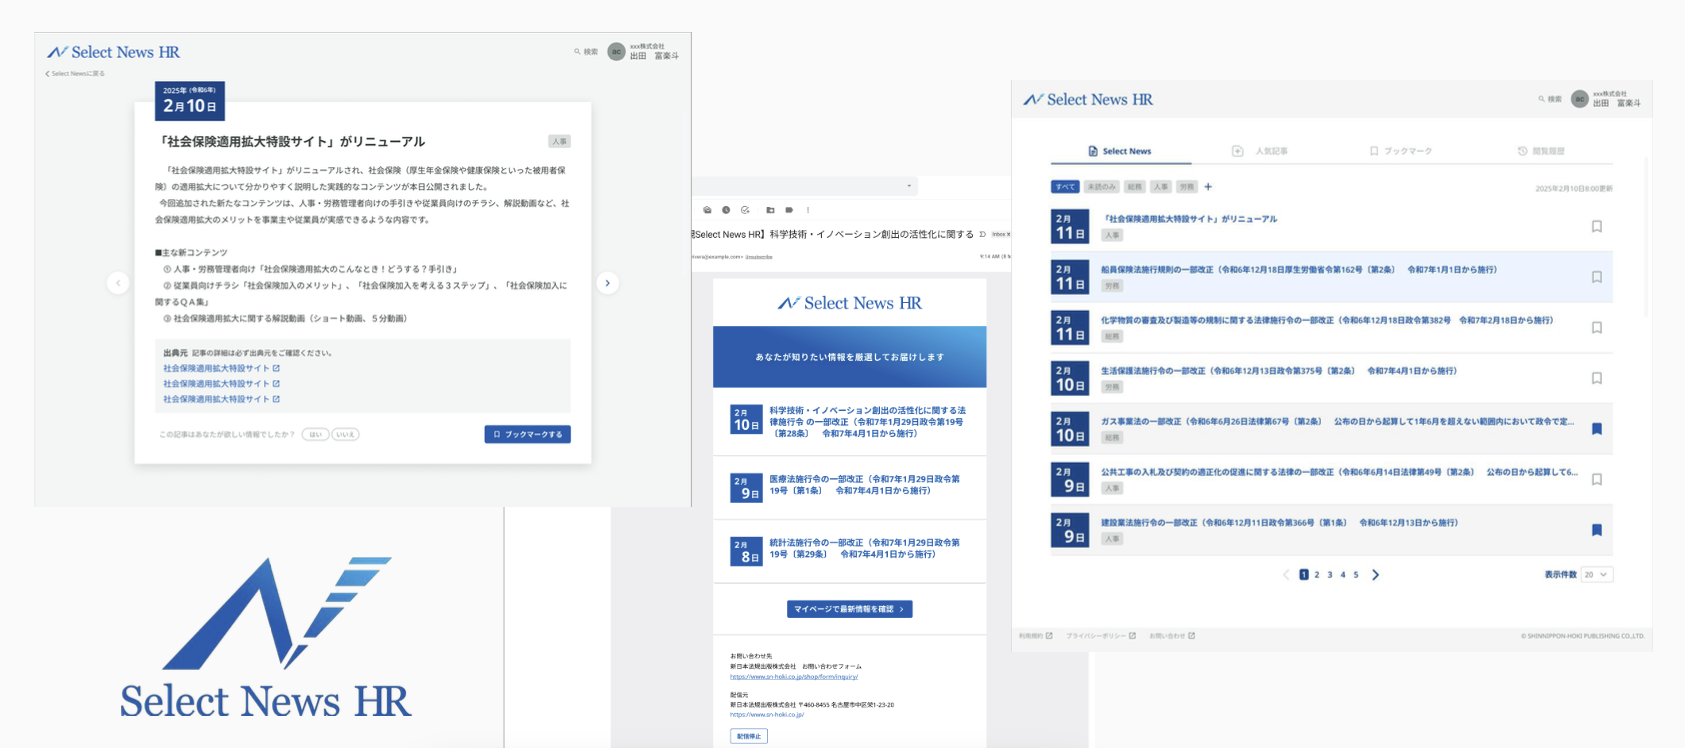Viewport: 1685px width, 748px height.
Task: Click the ブックマークする button
Action: tap(527, 434)
